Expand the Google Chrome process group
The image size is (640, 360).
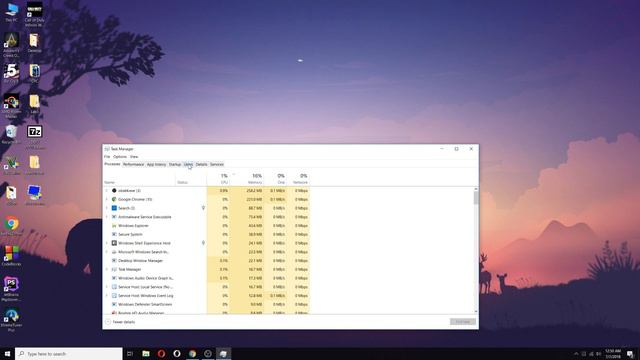click(107, 199)
